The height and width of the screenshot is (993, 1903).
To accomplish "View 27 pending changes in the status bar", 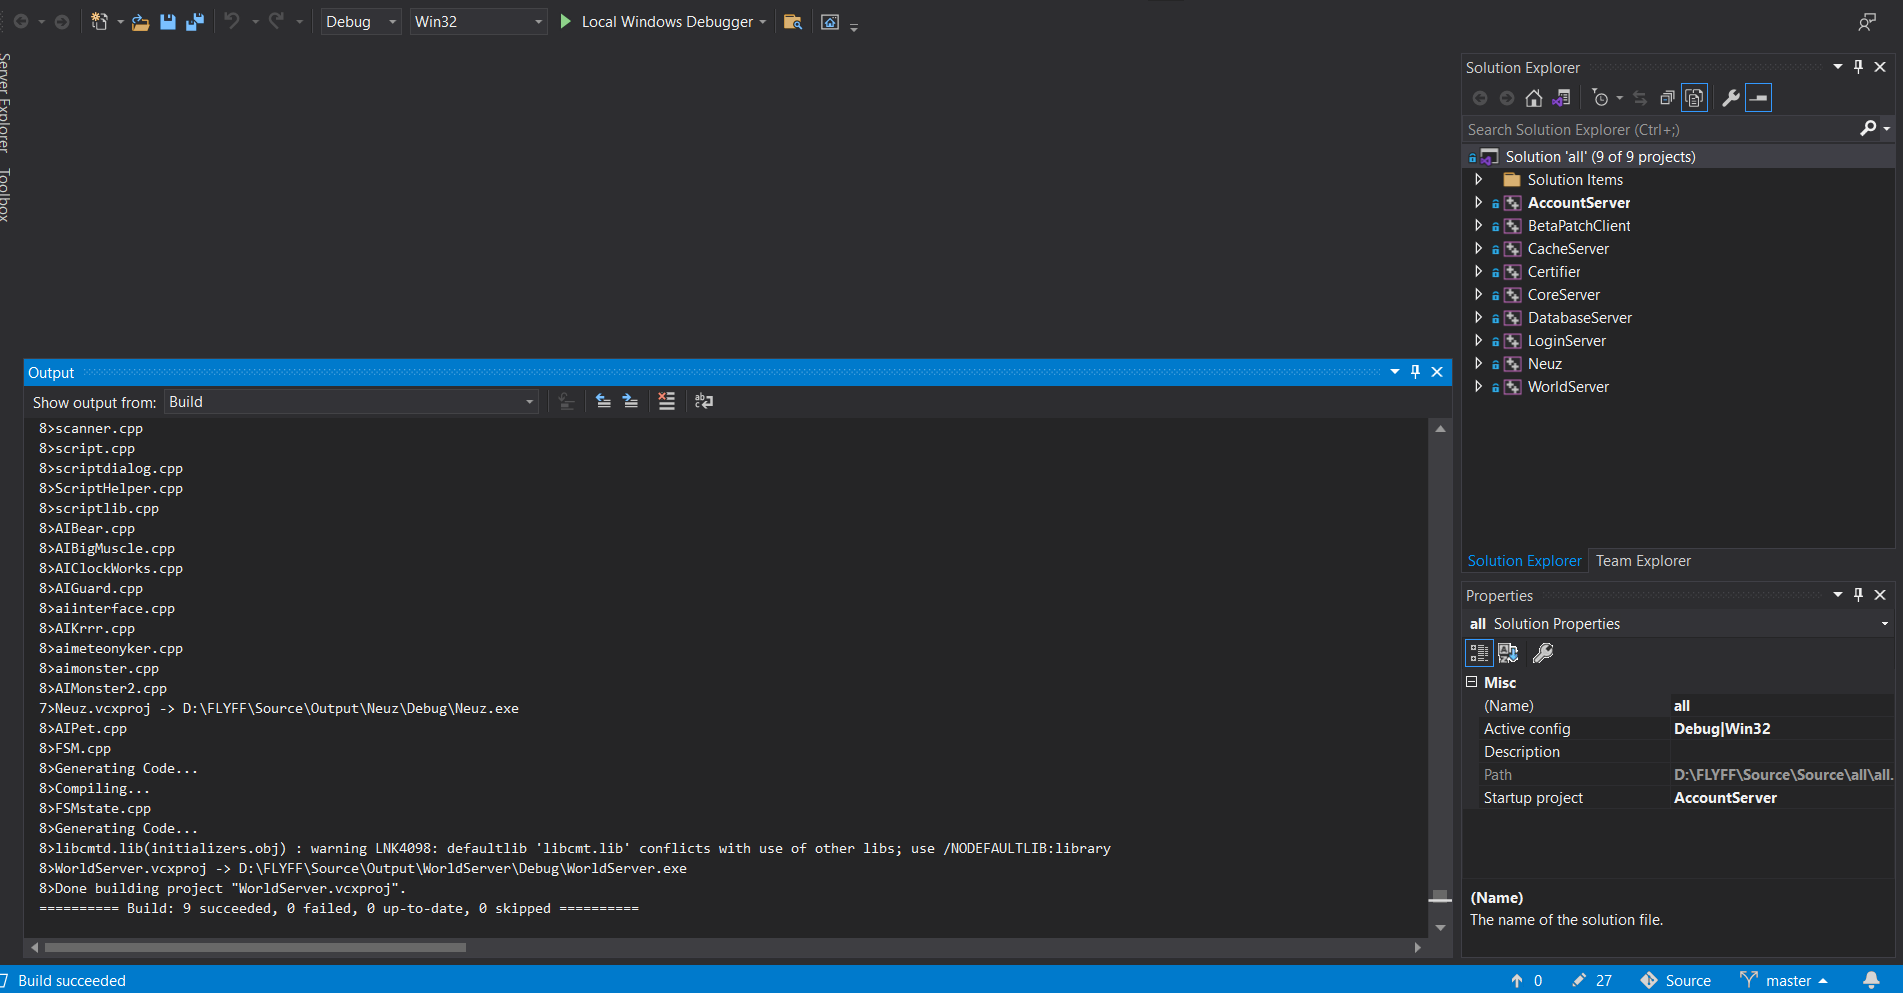I will pyautogui.click(x=1592, y=980).
